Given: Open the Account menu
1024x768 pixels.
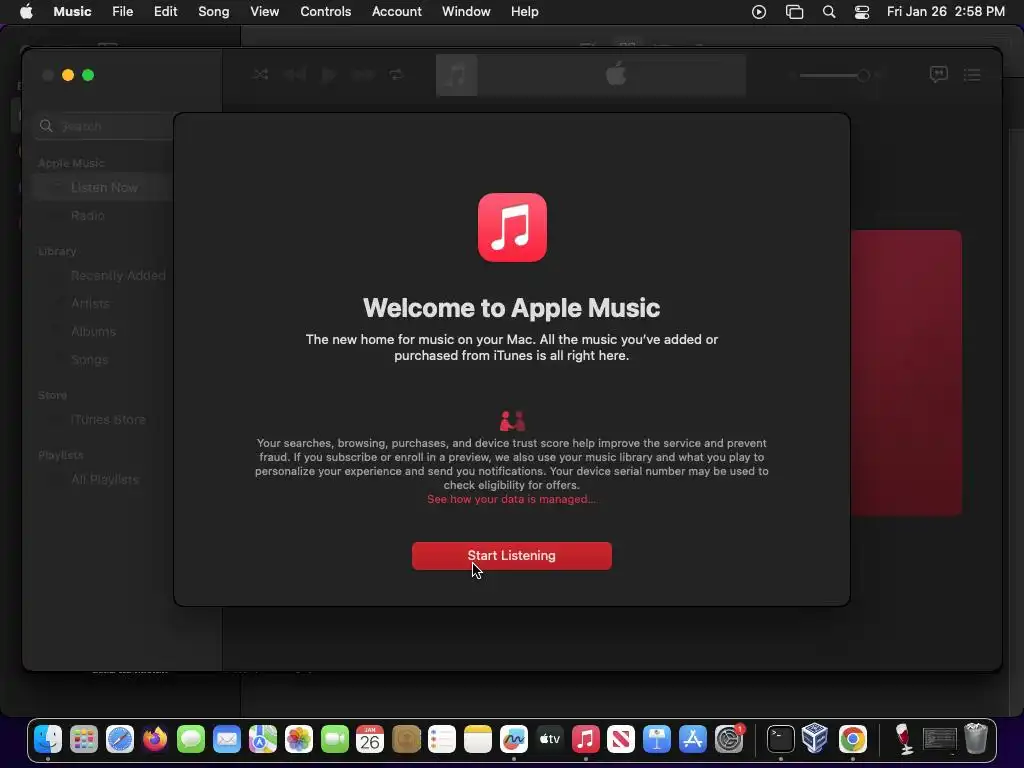Looking at the screenshot, I should (x=396, y=11).
